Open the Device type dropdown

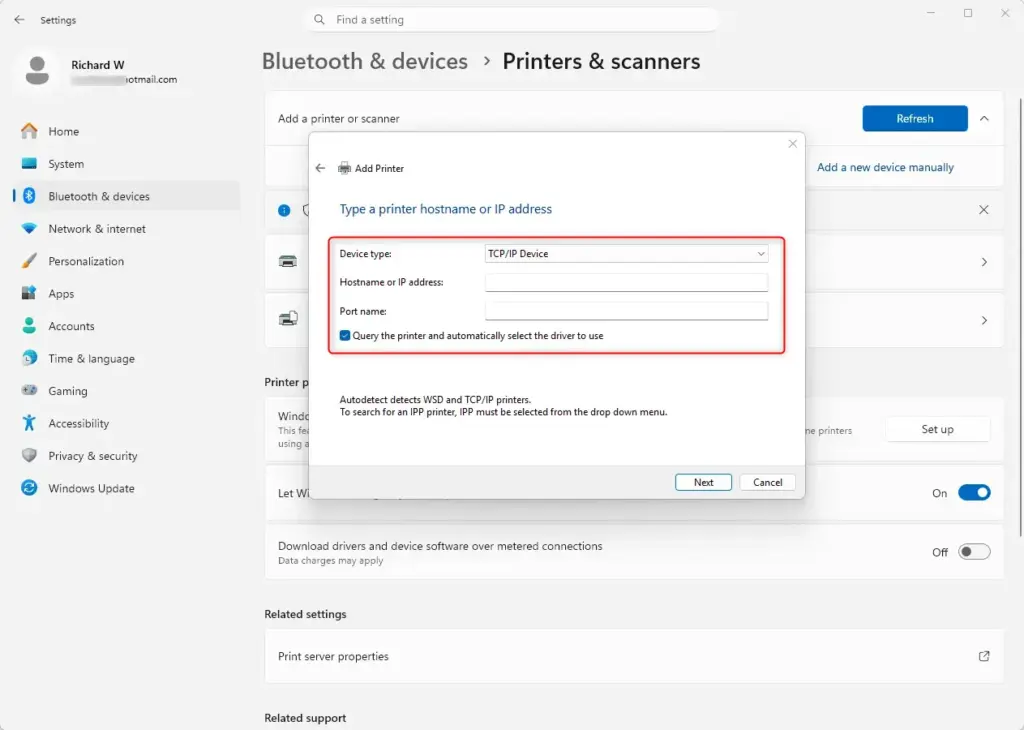pos(626,253)
